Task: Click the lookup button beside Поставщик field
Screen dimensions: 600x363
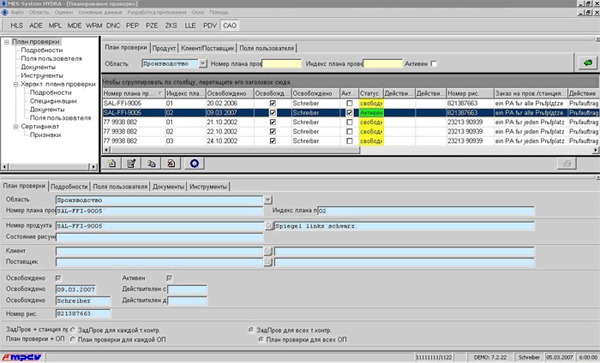Action: (268, 262)
